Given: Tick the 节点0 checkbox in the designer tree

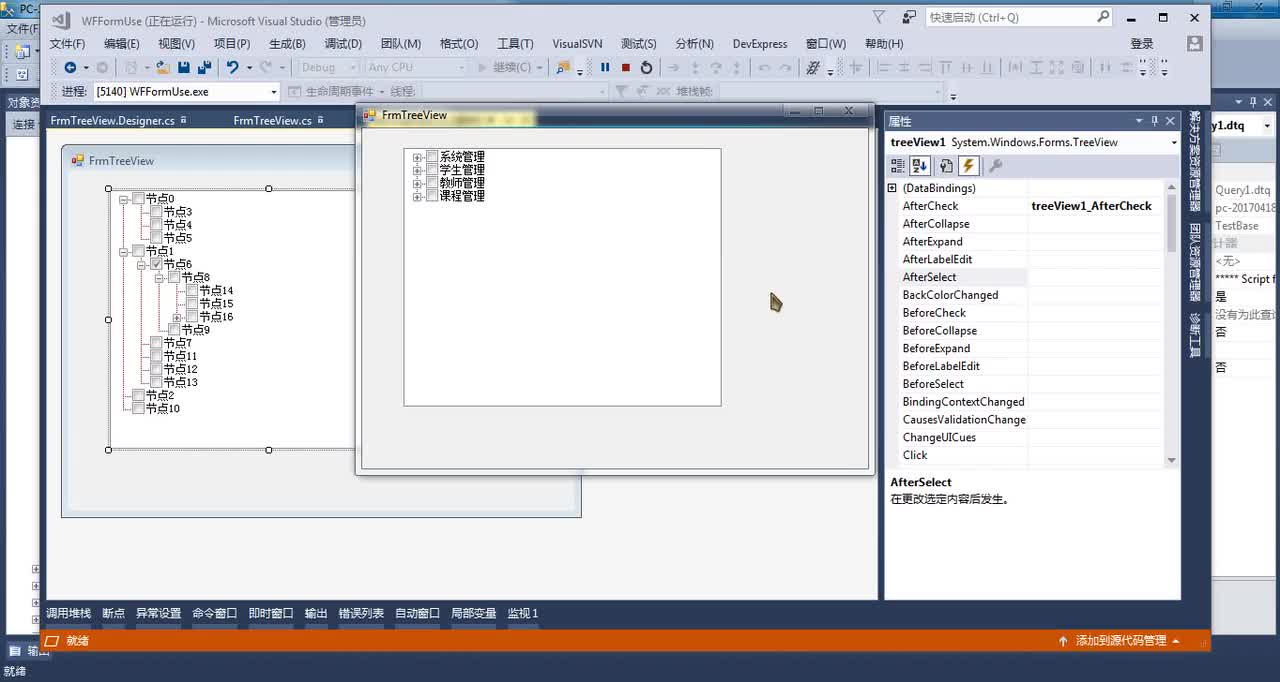Looking at the screenshot, I should point(138,199).
